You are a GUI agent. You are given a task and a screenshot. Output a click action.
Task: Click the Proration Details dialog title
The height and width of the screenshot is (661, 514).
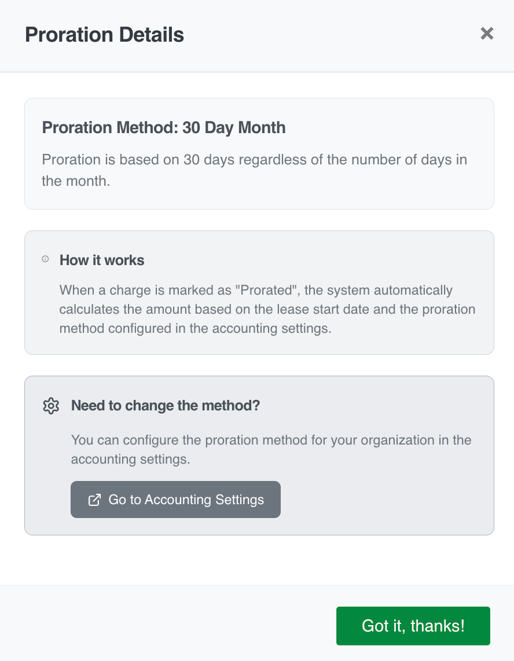[104, 35]
